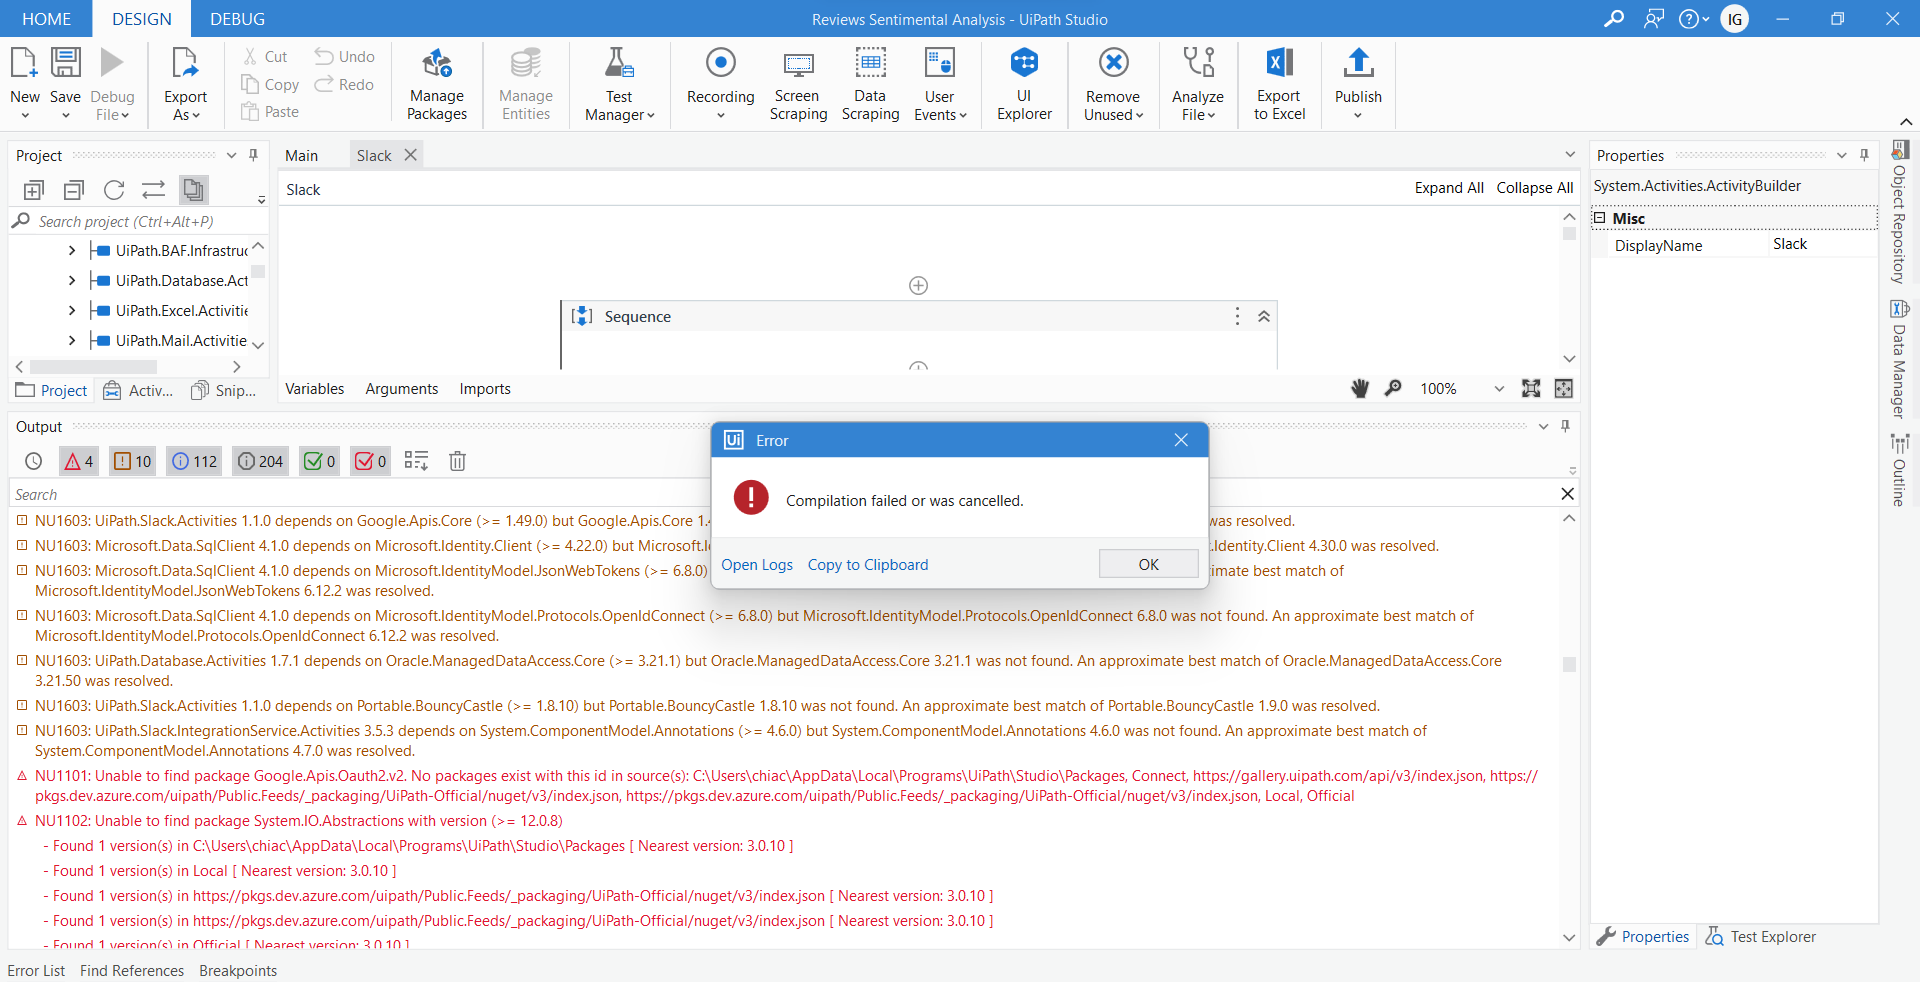Click the search magnifier in title bar
The width and height of the screenshot is (1920, 982).
point(1614,19)
